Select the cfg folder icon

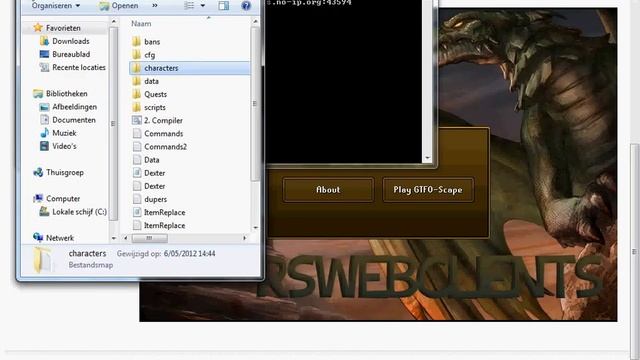pos(137,54)
